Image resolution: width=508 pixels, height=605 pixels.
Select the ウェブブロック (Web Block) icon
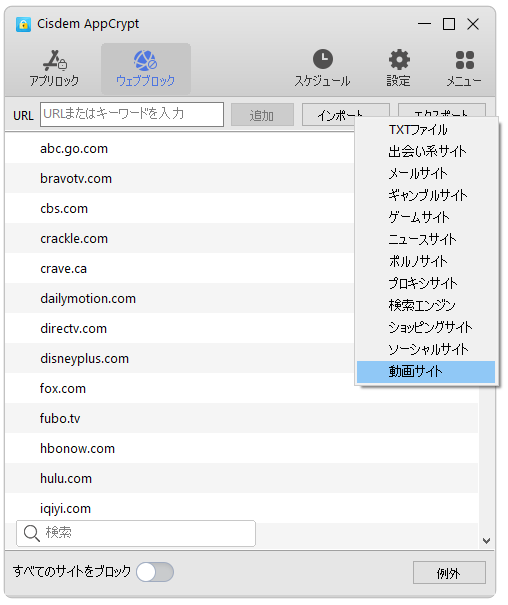[145, 60]
